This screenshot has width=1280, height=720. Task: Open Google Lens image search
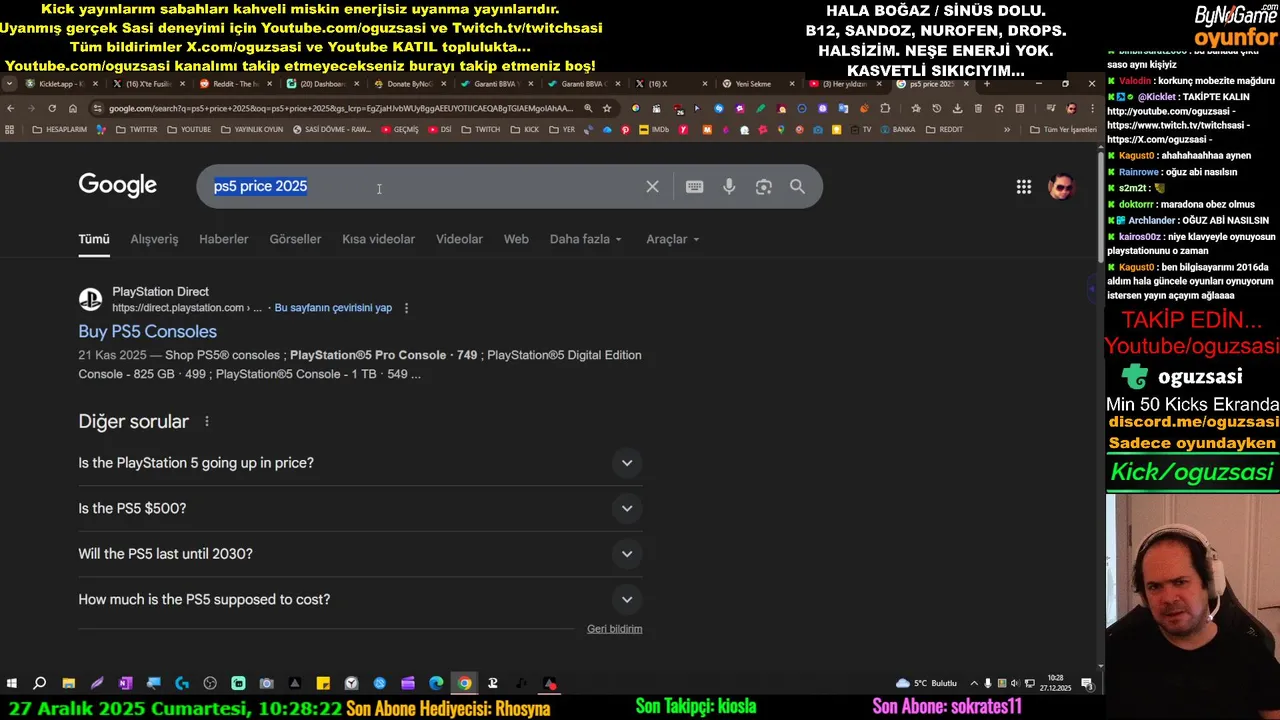click(764, 187)
